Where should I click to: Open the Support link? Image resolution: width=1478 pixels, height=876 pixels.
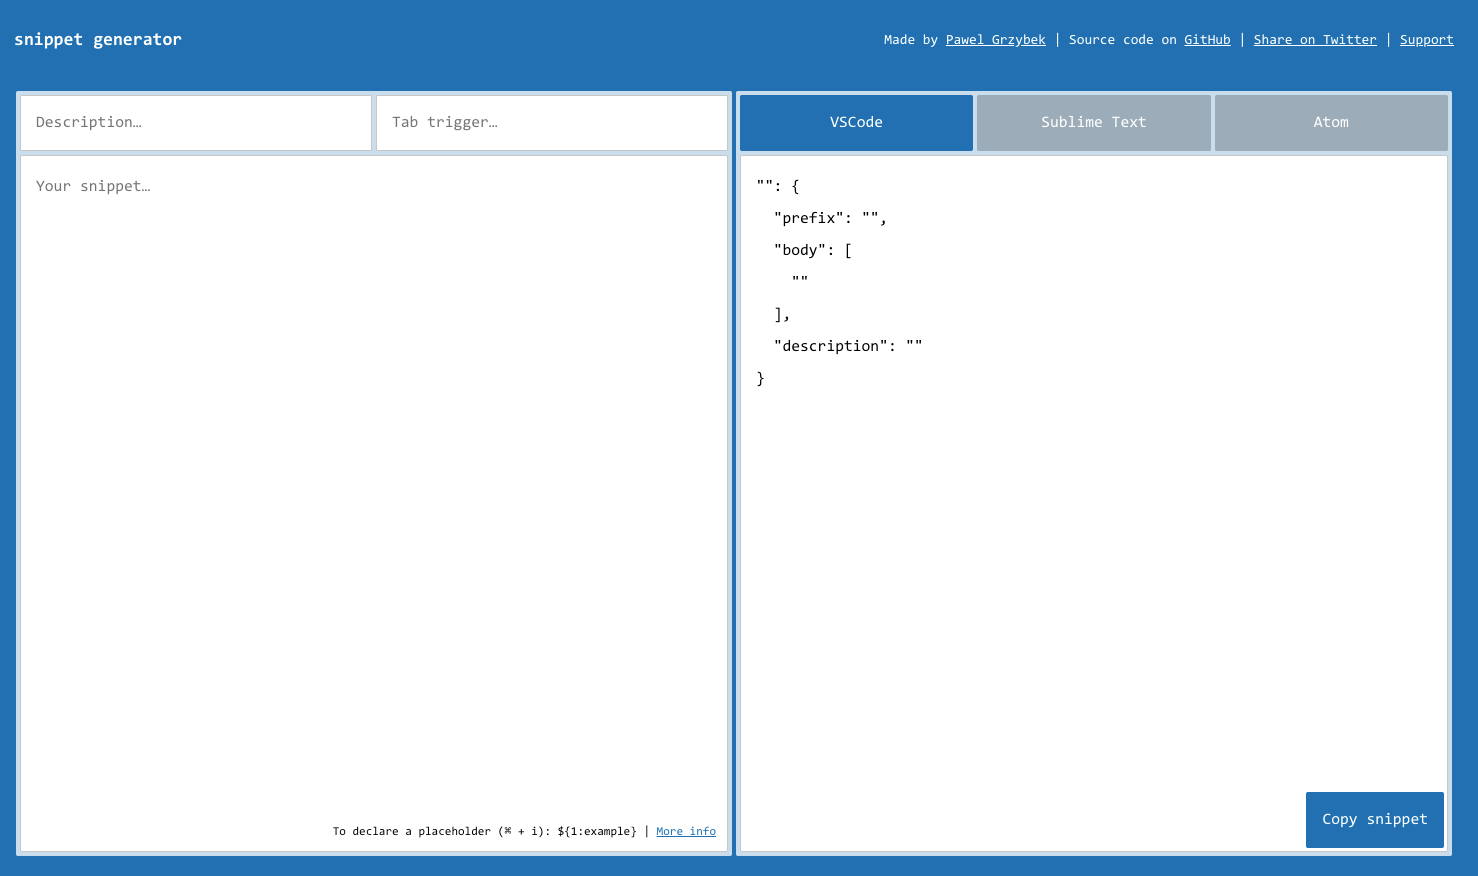[x=1427, y=40]
